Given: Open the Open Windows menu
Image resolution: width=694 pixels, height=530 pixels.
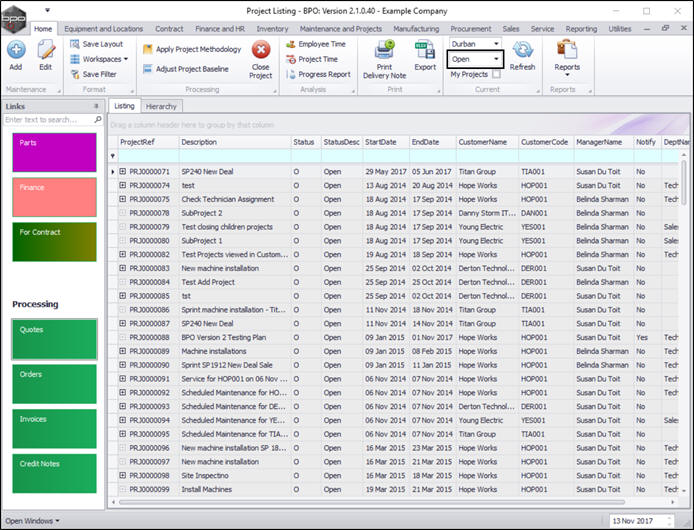Looking at the screenshot, I should click(x=32, y=521).
